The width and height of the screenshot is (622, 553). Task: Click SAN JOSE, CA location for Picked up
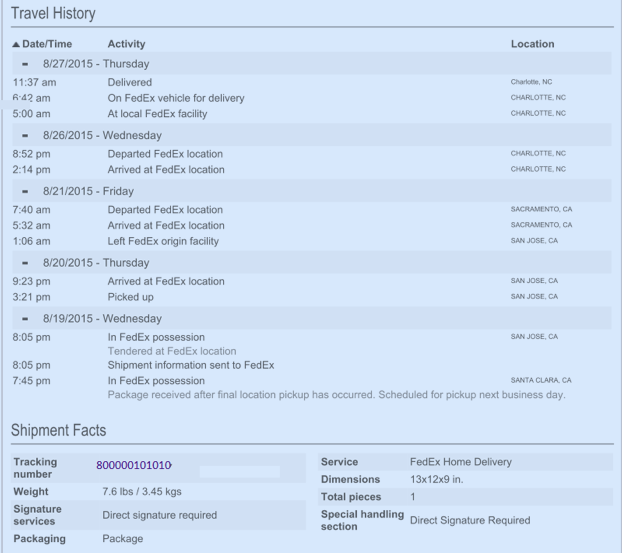pyautogui.click(x=534, y=296)
